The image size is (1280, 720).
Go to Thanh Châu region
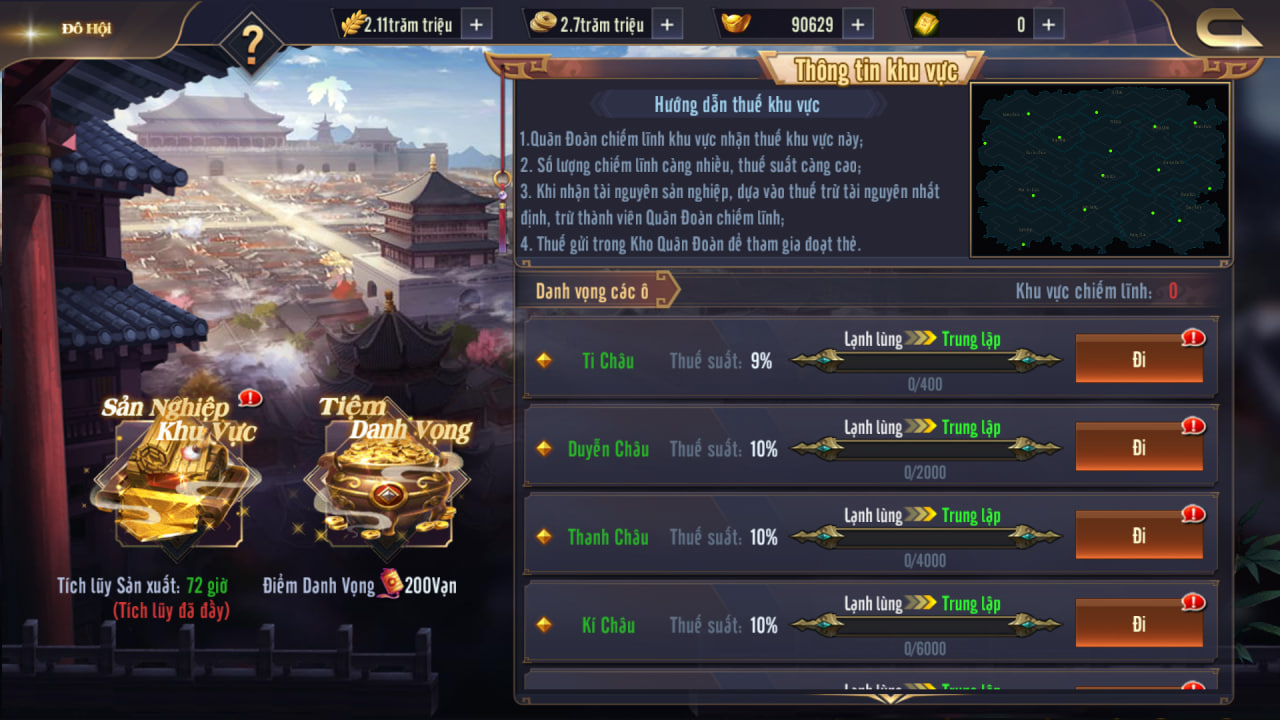pyautogui.click(x=1139, y=536)
